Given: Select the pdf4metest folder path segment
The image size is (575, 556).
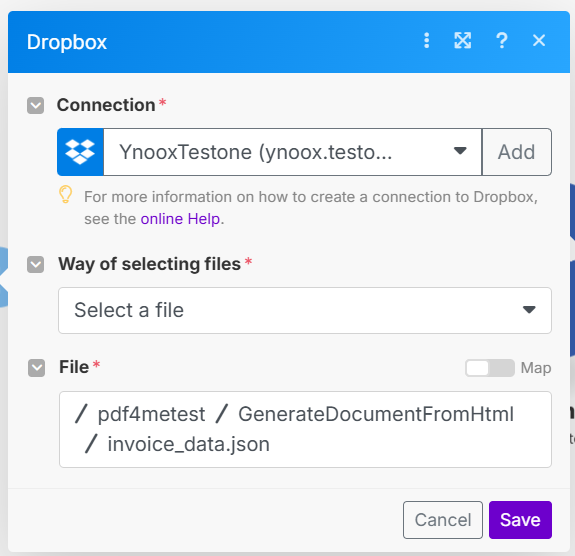Looking at the screenshot, I should click(151, 414).
